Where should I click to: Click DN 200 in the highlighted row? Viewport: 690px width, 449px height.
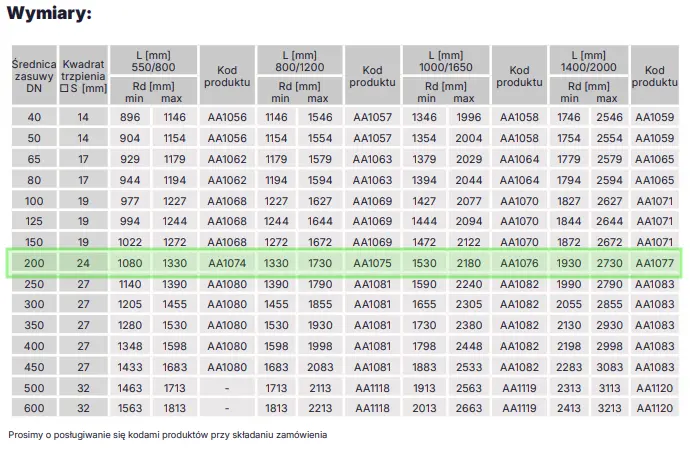coord(34,263)
